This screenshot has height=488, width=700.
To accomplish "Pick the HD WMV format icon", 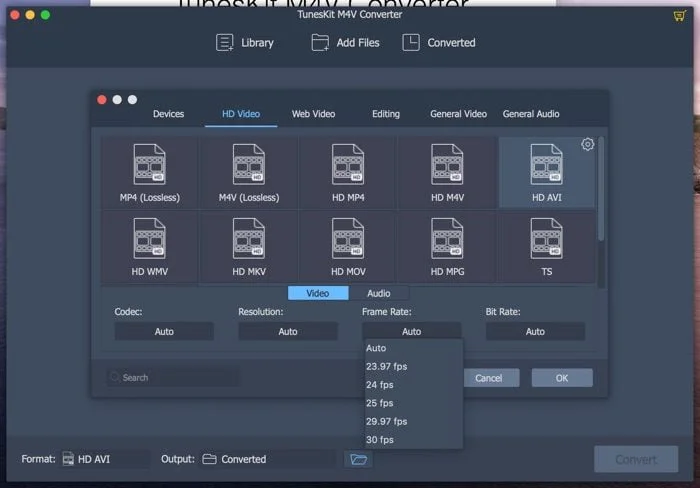I will [150, 238].
